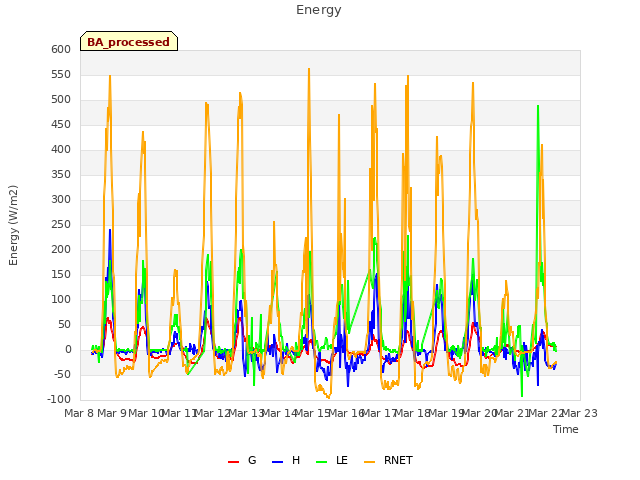Click the 400 y-axis tick label
Viewport: 640px width, 480px height.
click(x=61, y=149)
